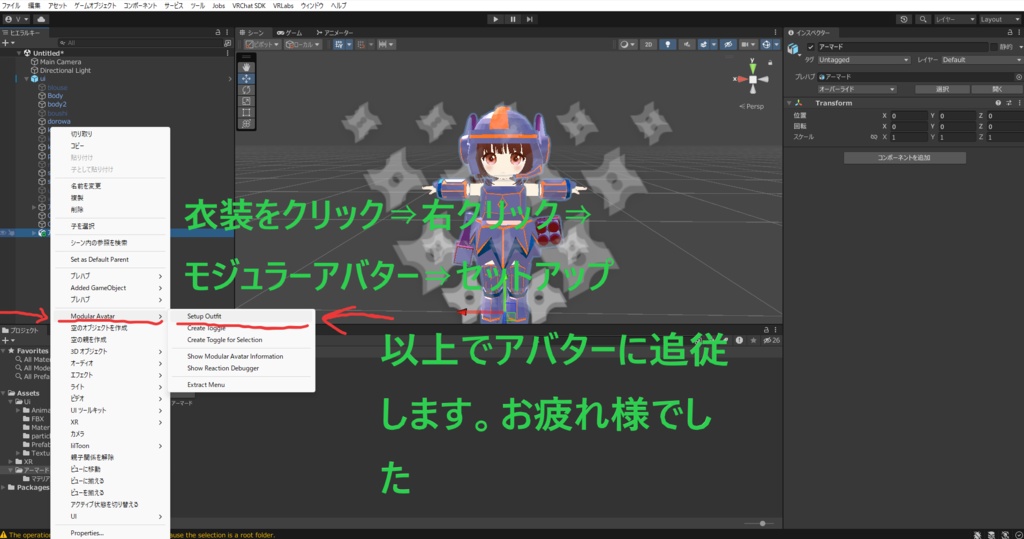Toggle the 2D scene view mode
Image resolution: width=1024 pixels, height=539 pixels.
(x=648, y=44)
